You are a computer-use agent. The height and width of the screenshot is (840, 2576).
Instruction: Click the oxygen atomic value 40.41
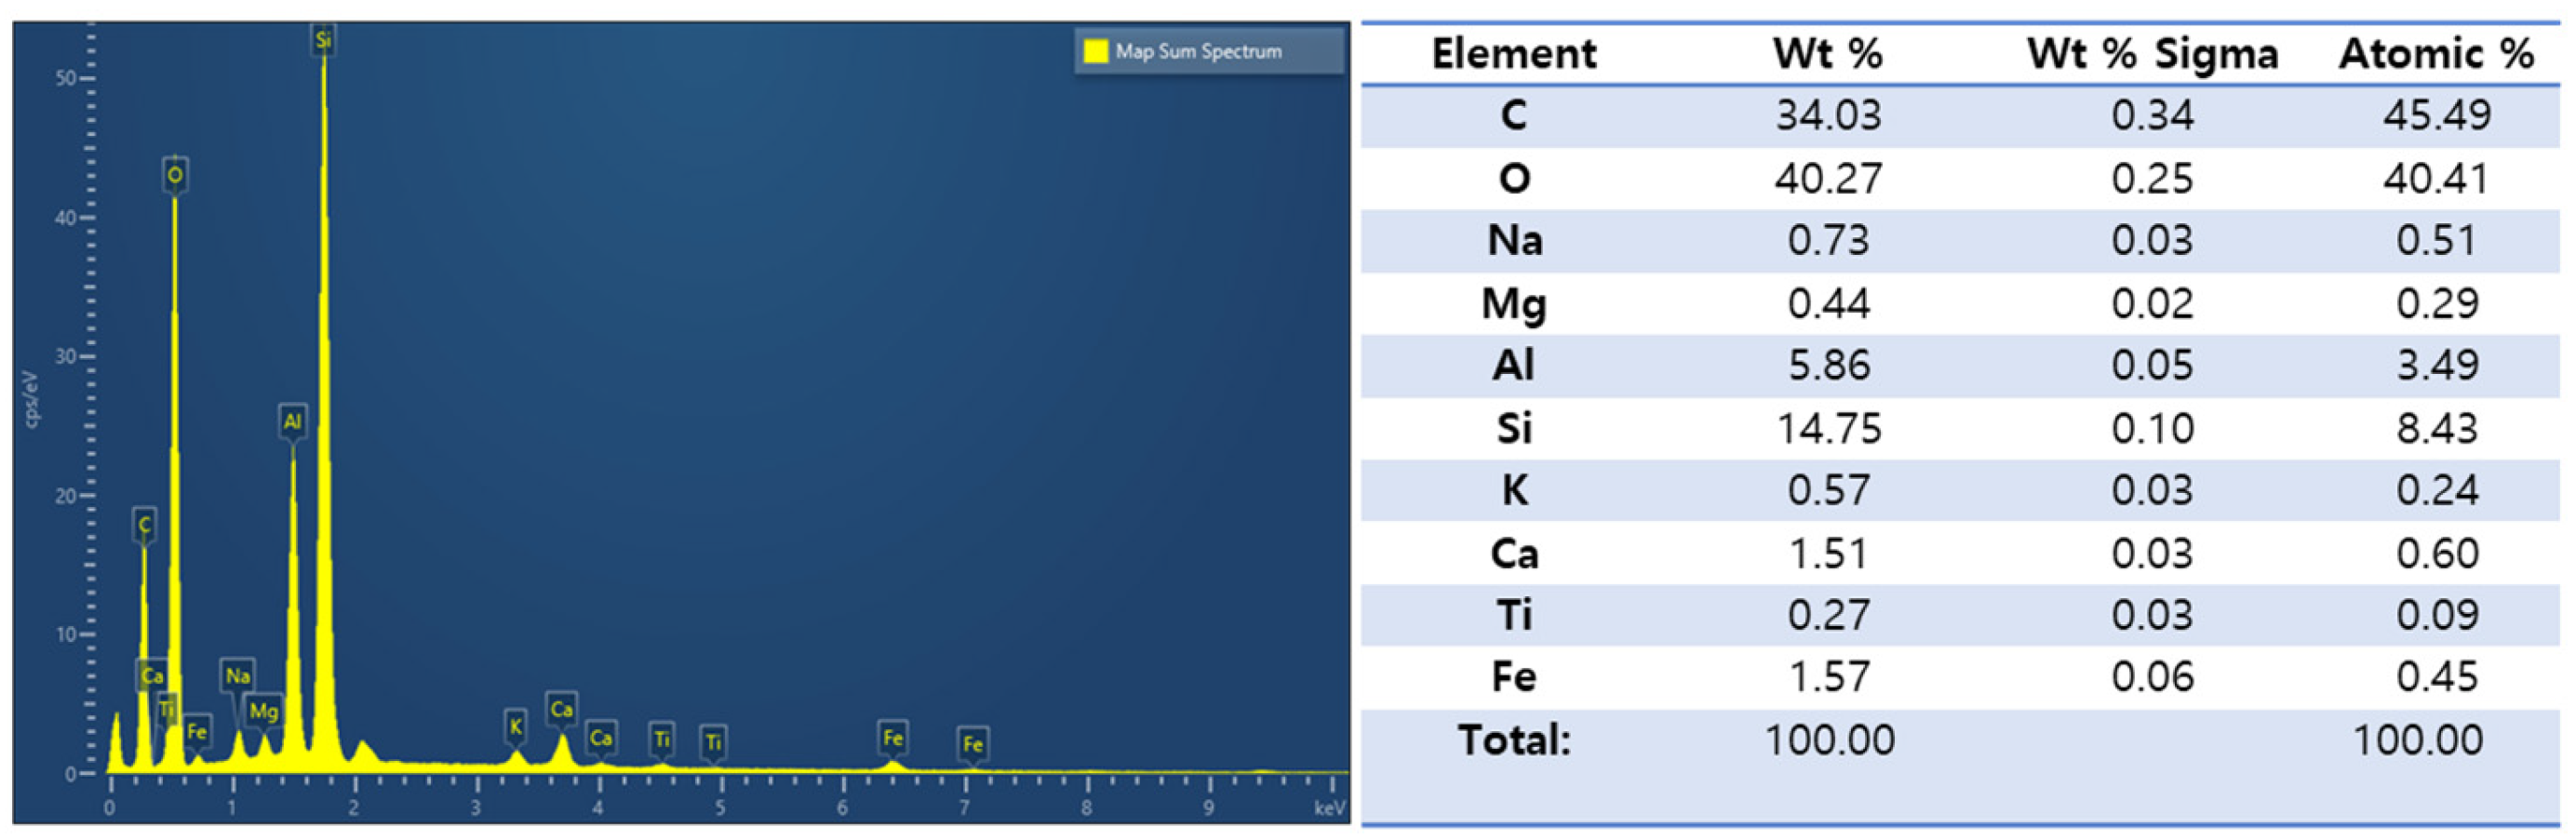pos(2437,178)
